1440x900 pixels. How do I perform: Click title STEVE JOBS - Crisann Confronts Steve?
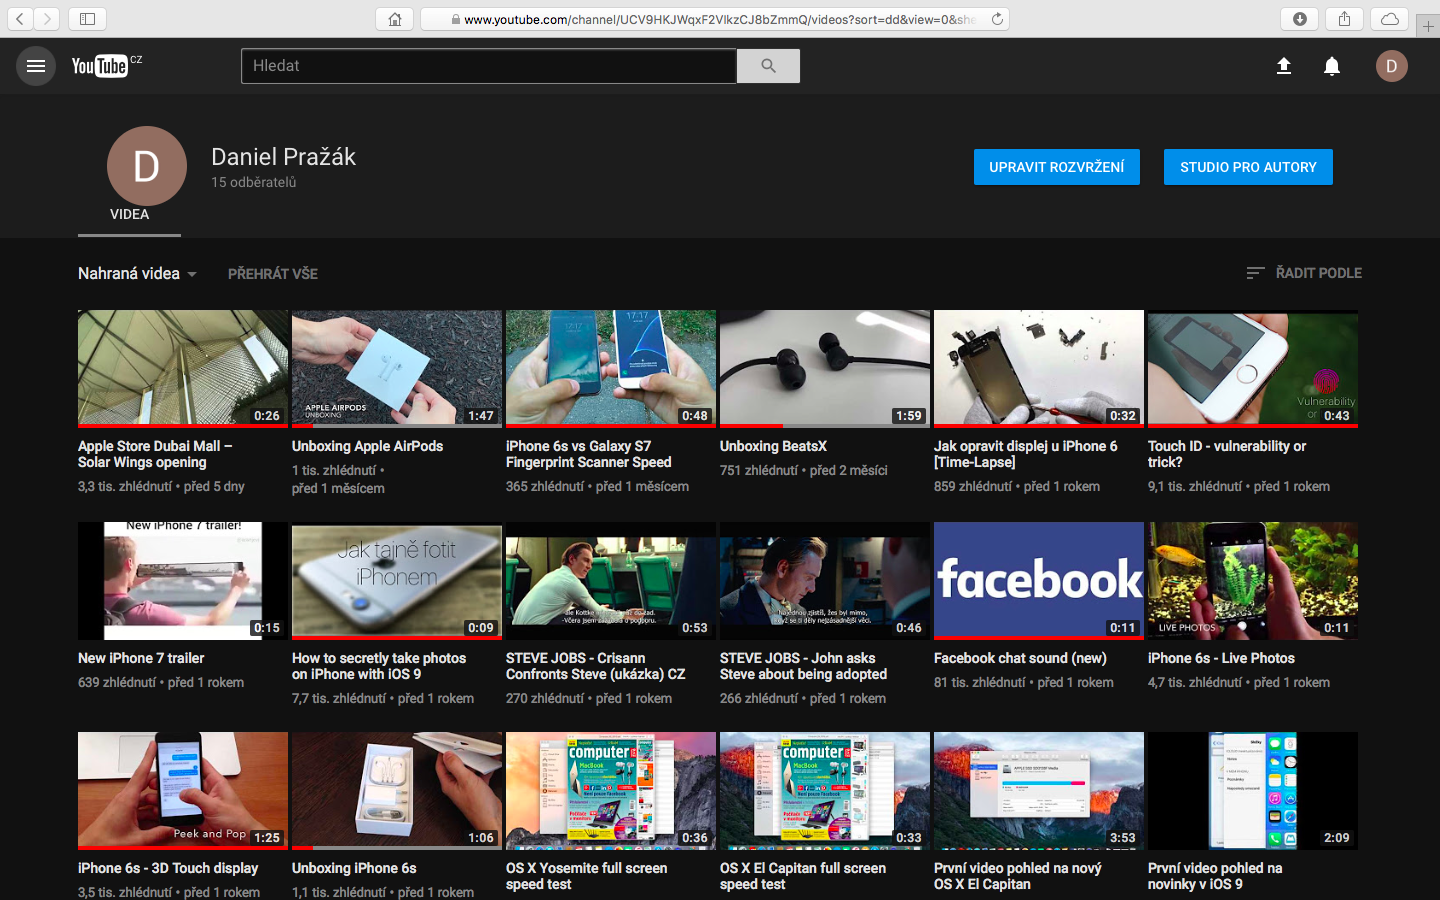pos(596,666)
